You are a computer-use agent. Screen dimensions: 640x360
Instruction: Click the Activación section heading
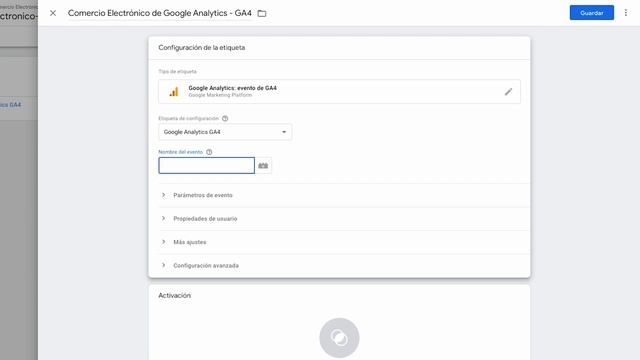click(x=174, y=296)
